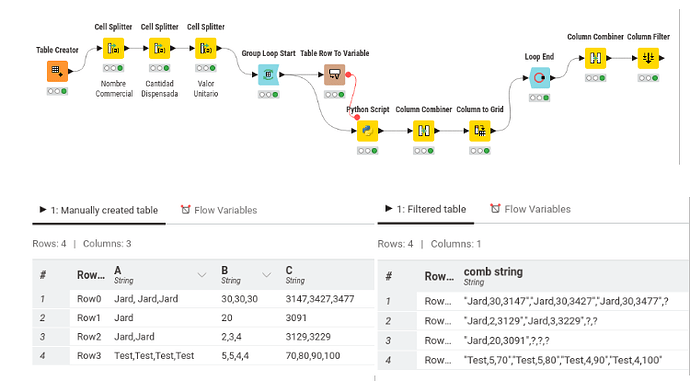Screen dimensions: 690x381
Task: Select the Table Row To Variable node
Action: (x=334, y=75)
